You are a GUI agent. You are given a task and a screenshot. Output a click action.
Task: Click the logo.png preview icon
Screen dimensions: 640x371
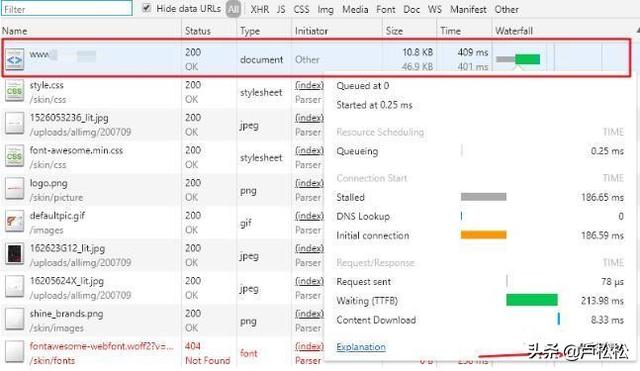(14, 189)
